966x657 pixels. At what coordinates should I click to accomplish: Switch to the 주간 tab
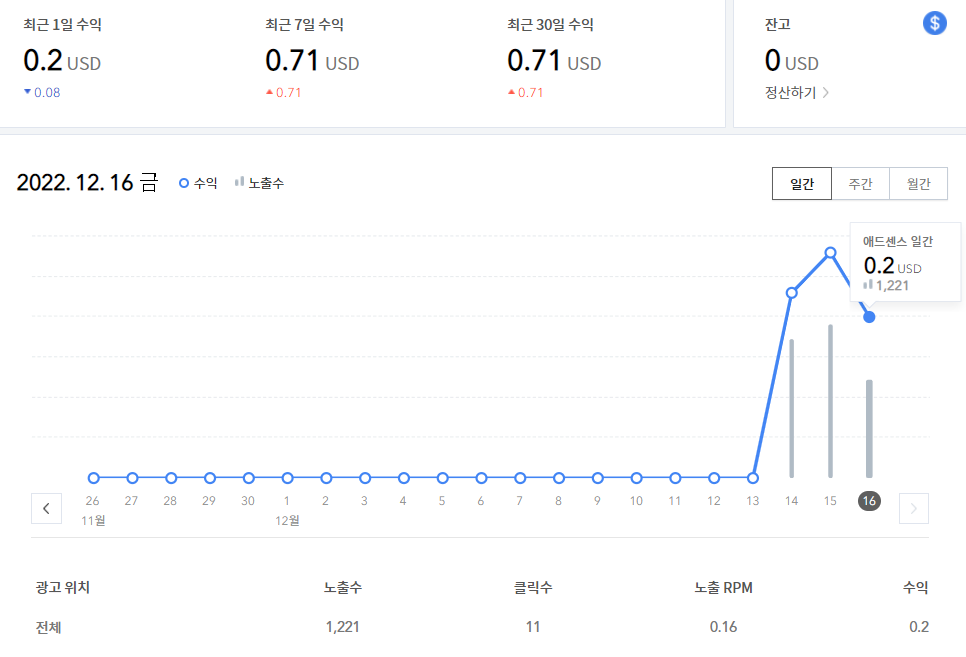coord(860,183)
